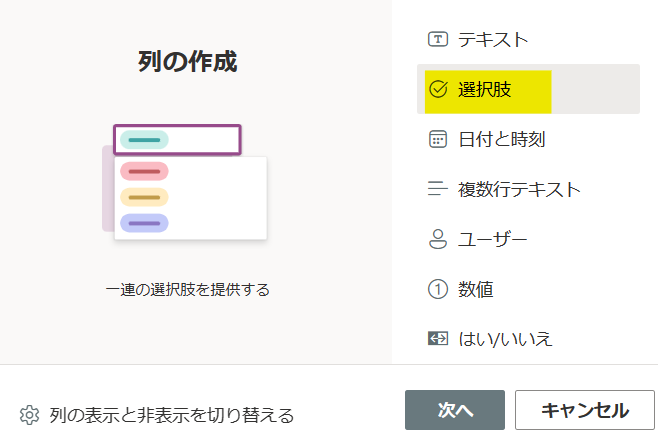Select the テキスト column type

click(x=492, y=40)
